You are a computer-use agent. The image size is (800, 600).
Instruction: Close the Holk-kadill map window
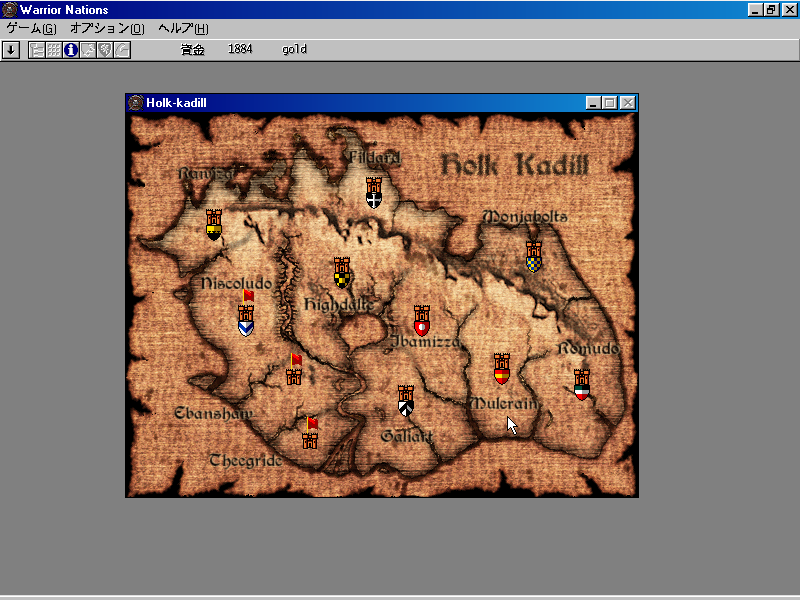point(628,103)
